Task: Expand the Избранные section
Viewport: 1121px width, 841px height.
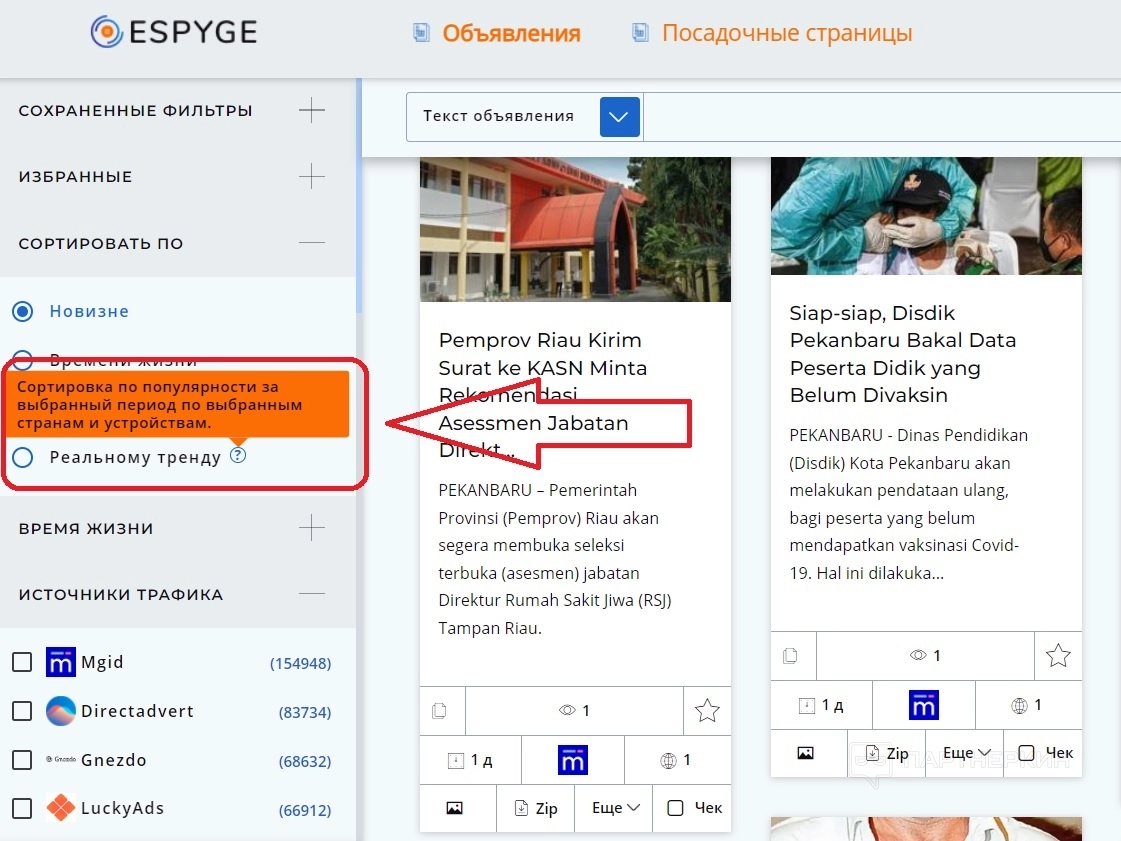Action: (x=312, y=176)
